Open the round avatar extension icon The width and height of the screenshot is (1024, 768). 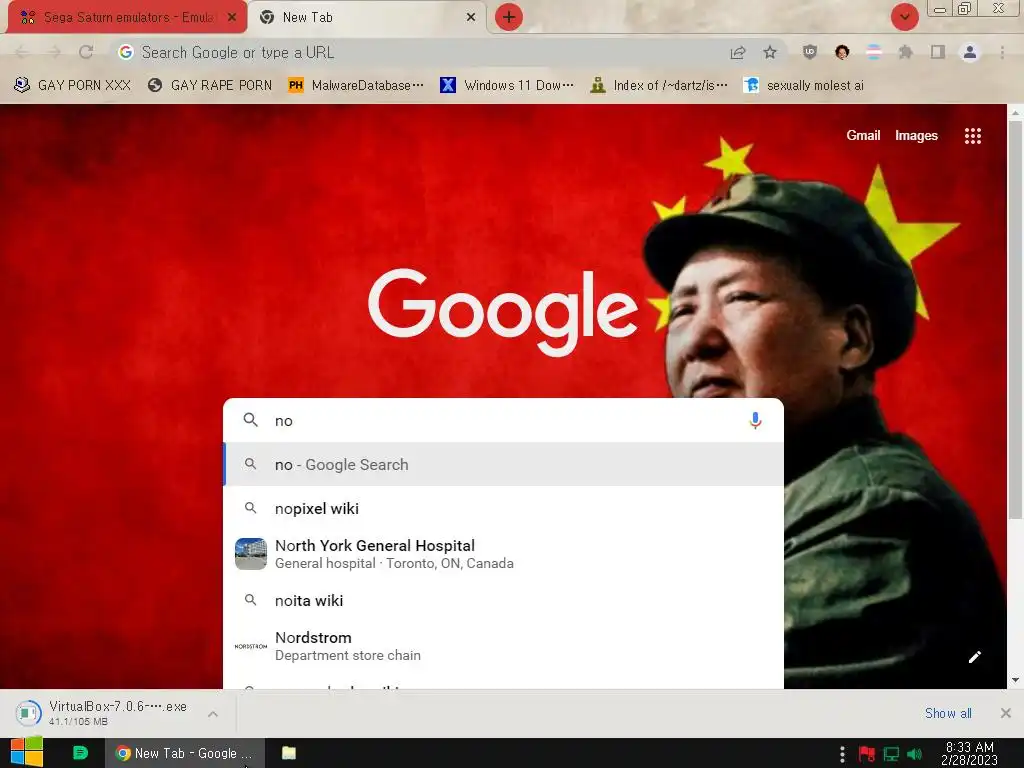[x=842, y=52]
